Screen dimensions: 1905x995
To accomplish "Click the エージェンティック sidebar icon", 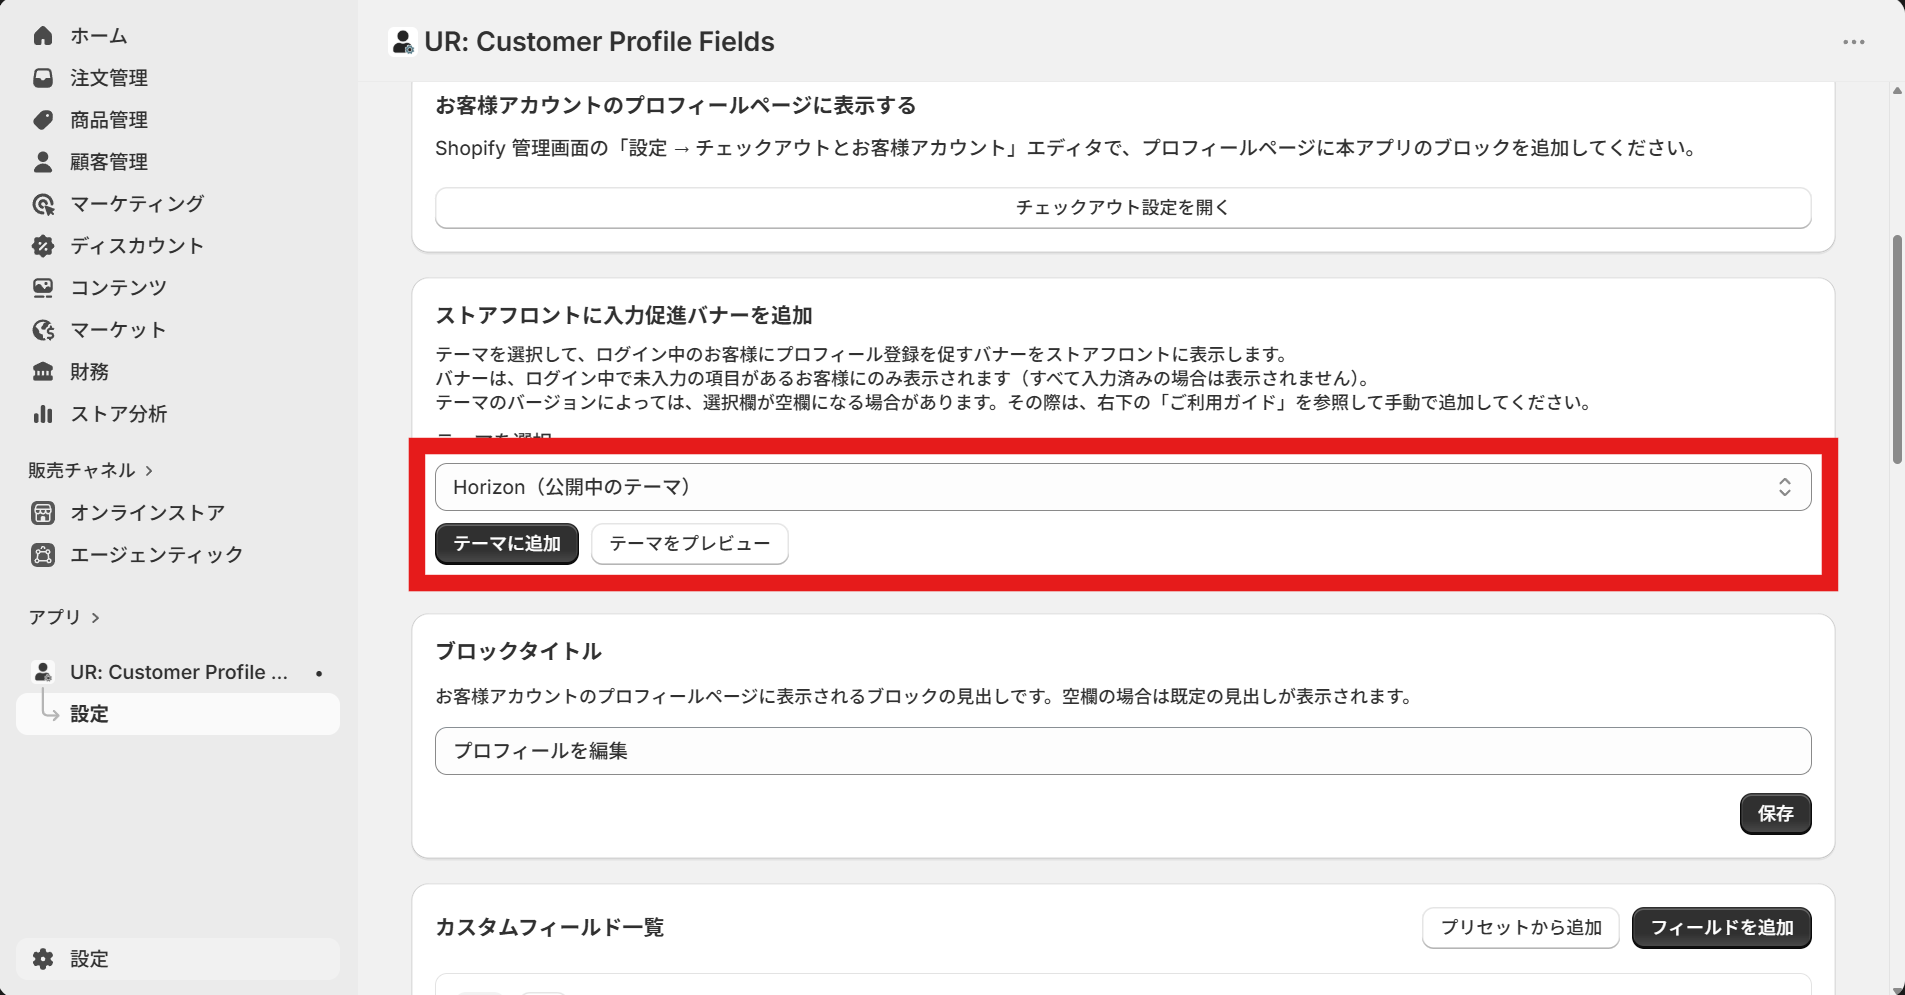I will click(43, 555).
